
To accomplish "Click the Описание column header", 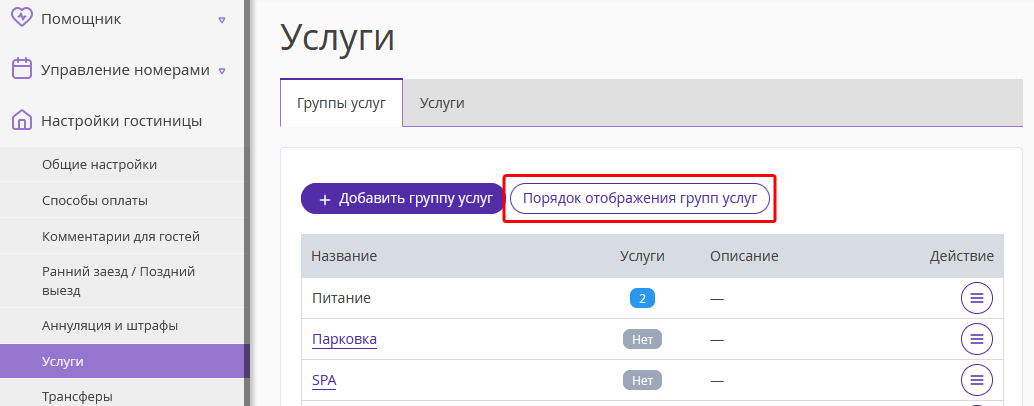I will click(744, 256).
